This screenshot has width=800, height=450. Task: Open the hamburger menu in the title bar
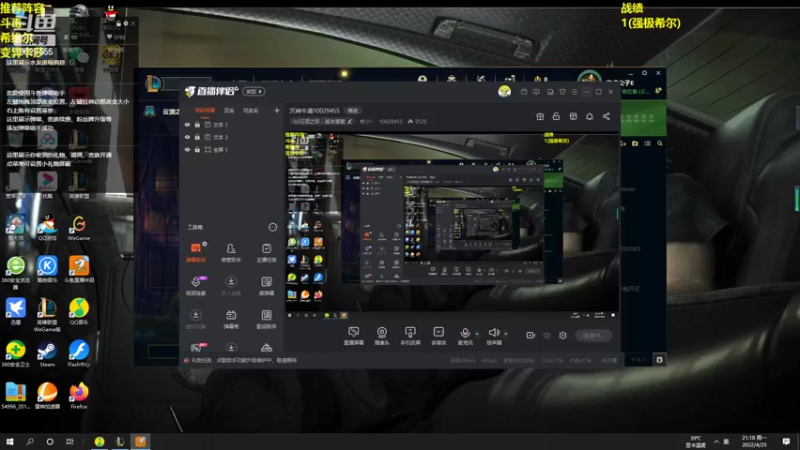pos(574,92)
